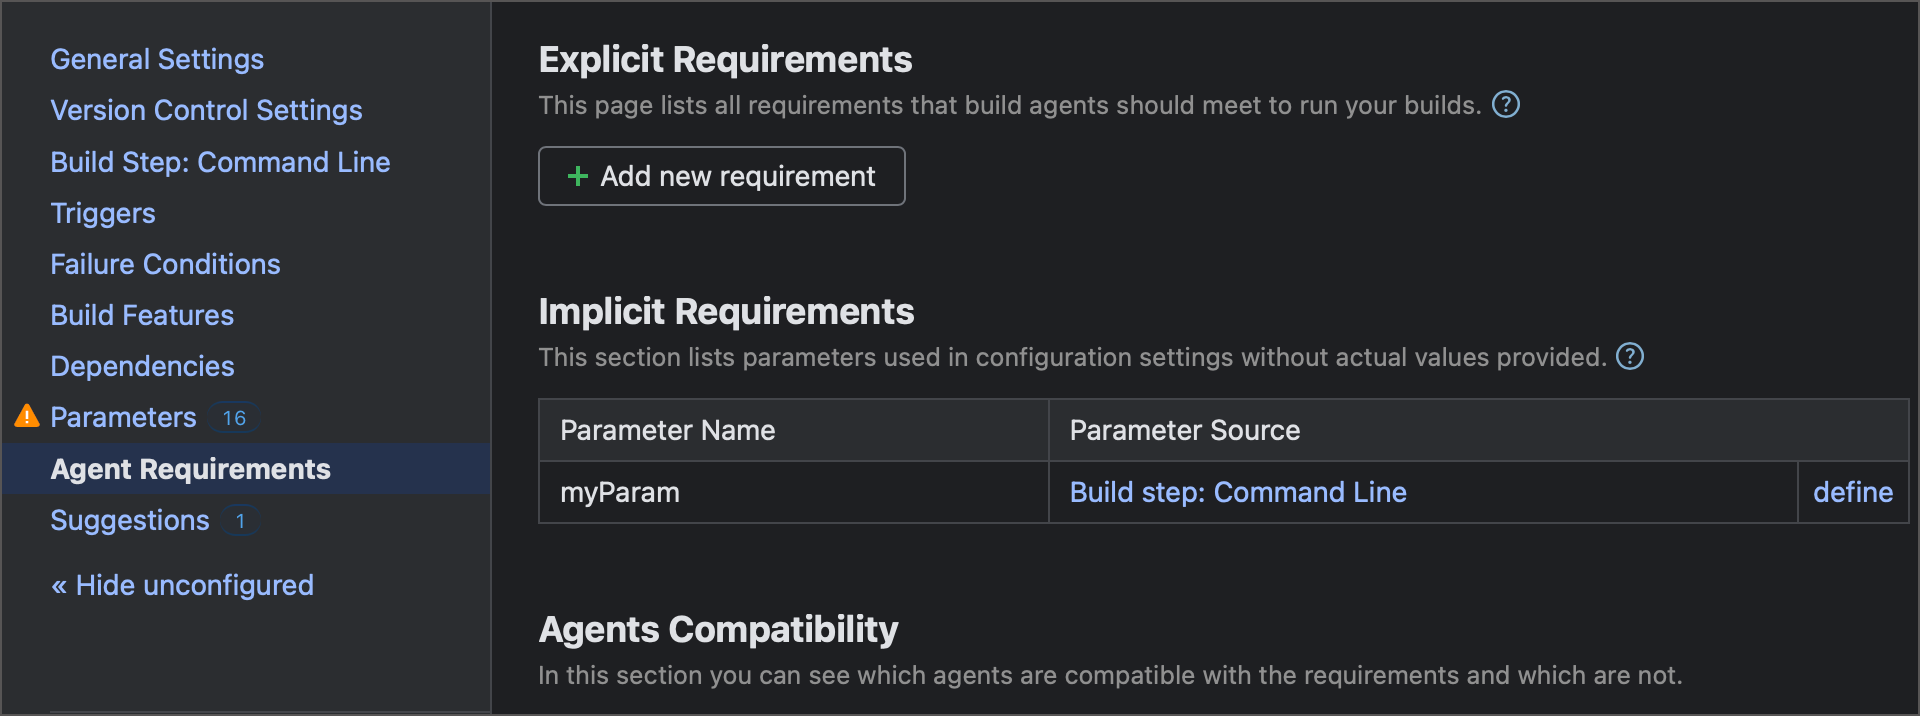Click the green plus in Add new requirement
1920x716 pixels.
click(x=577, y=176)
